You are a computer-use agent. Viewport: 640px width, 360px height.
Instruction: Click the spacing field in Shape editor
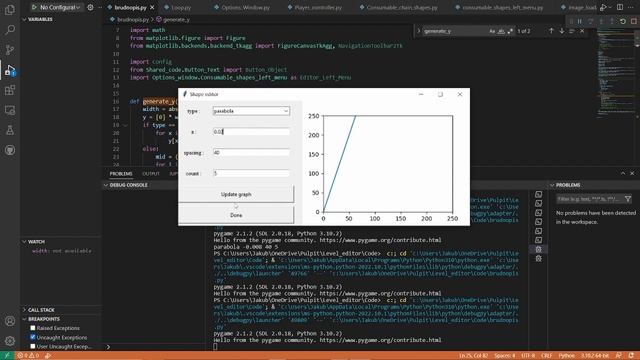[251, 152]
